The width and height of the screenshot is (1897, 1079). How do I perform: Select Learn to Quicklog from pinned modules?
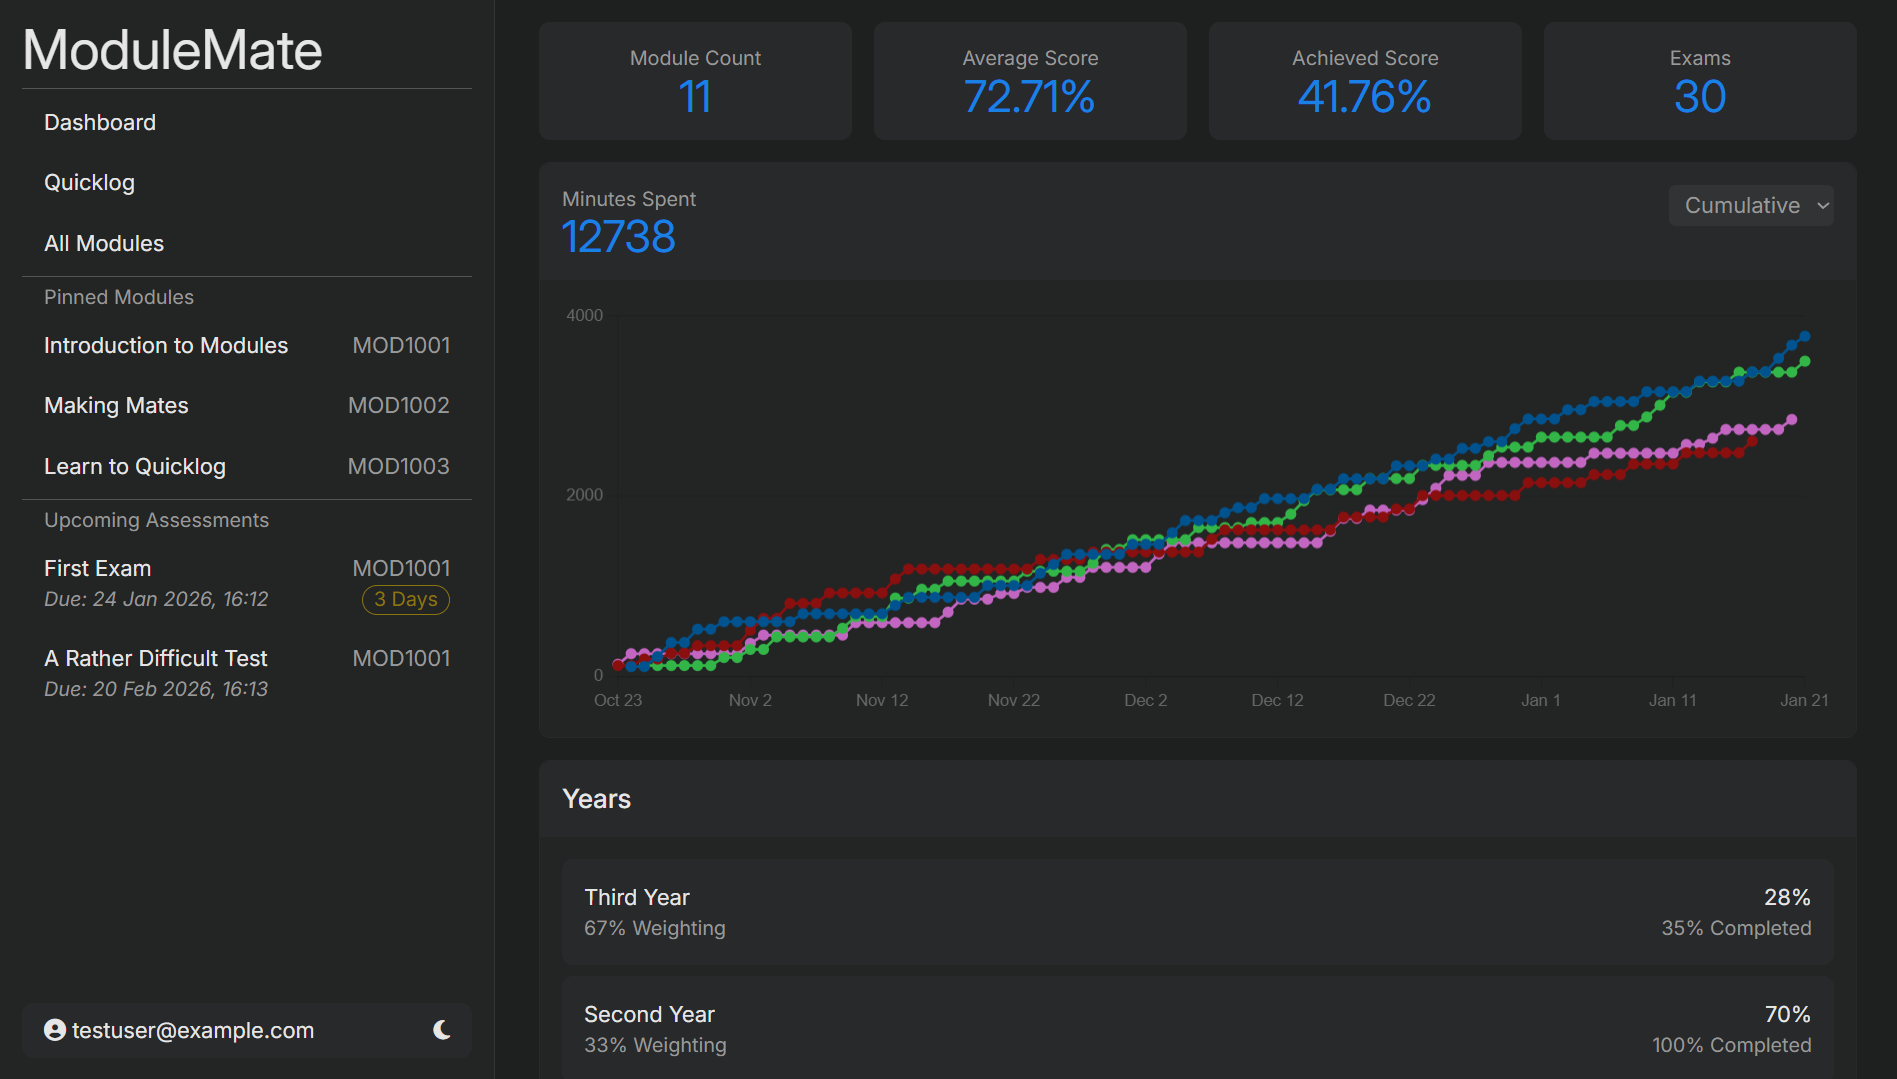(x=134, y=466)
